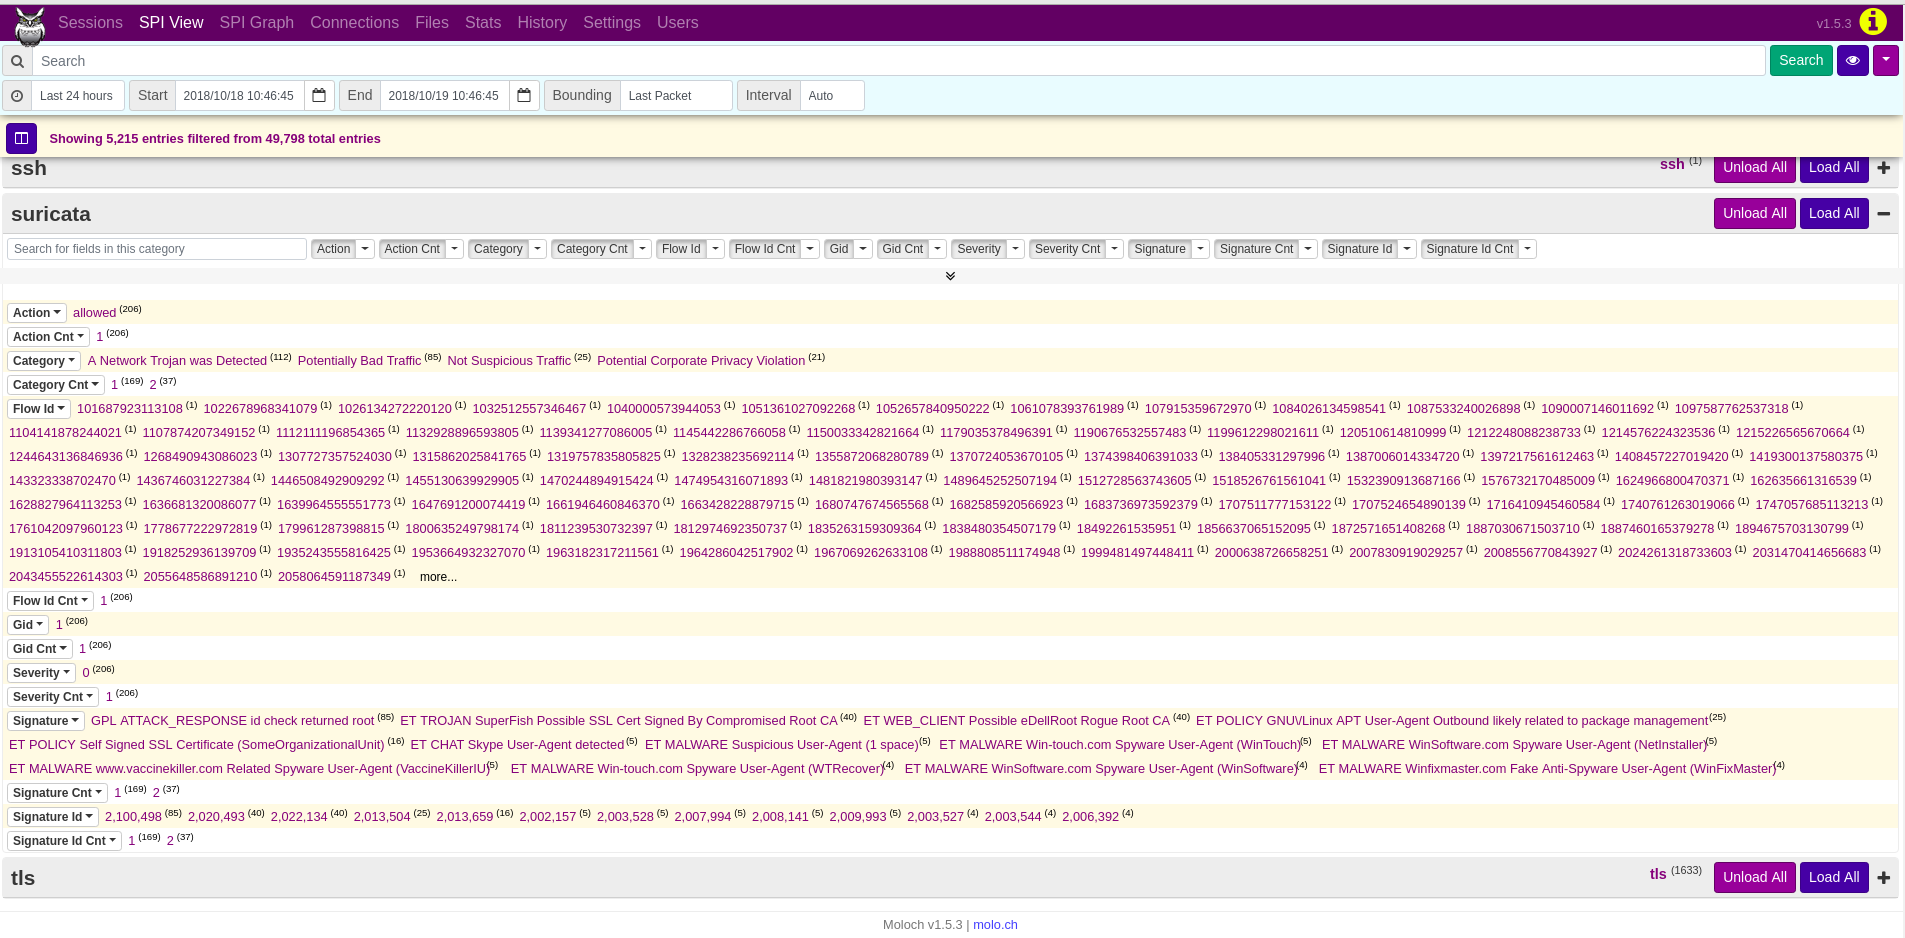Focus 'Search for fields in this category' box
The image size is (1905, 938).
157,249
